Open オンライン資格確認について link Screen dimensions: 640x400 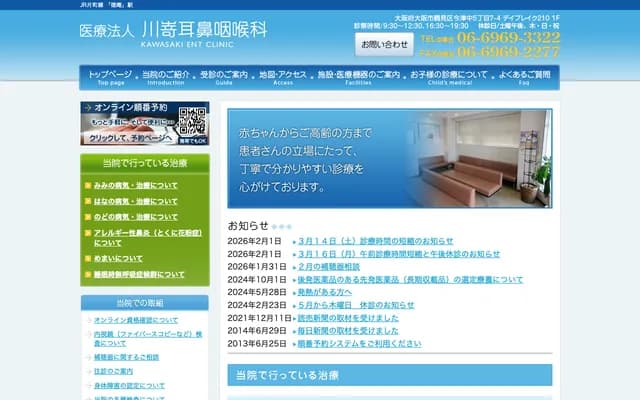pyautogui.click(x=136, y=320)
